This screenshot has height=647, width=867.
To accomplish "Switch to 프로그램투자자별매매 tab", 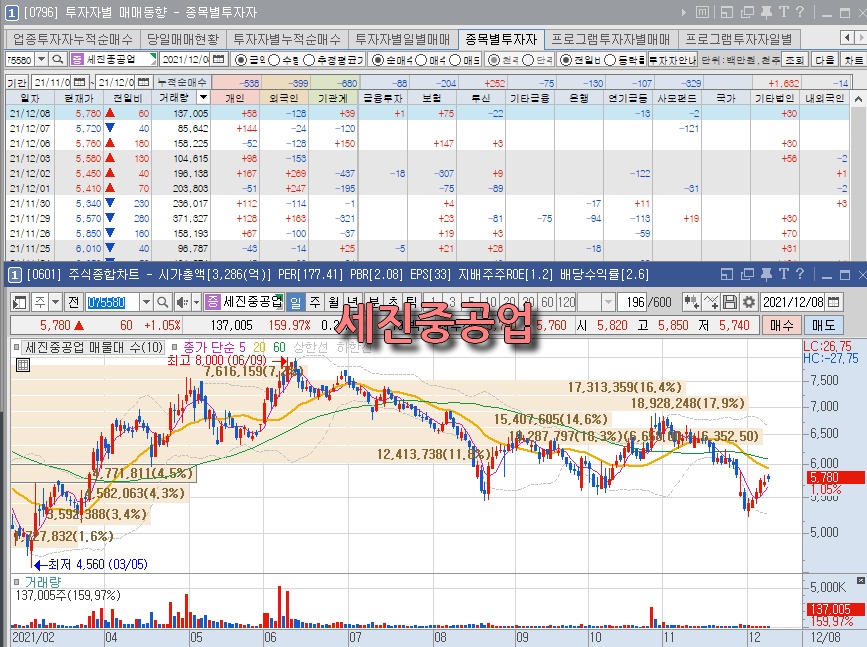I will click(x=610, y=39).
